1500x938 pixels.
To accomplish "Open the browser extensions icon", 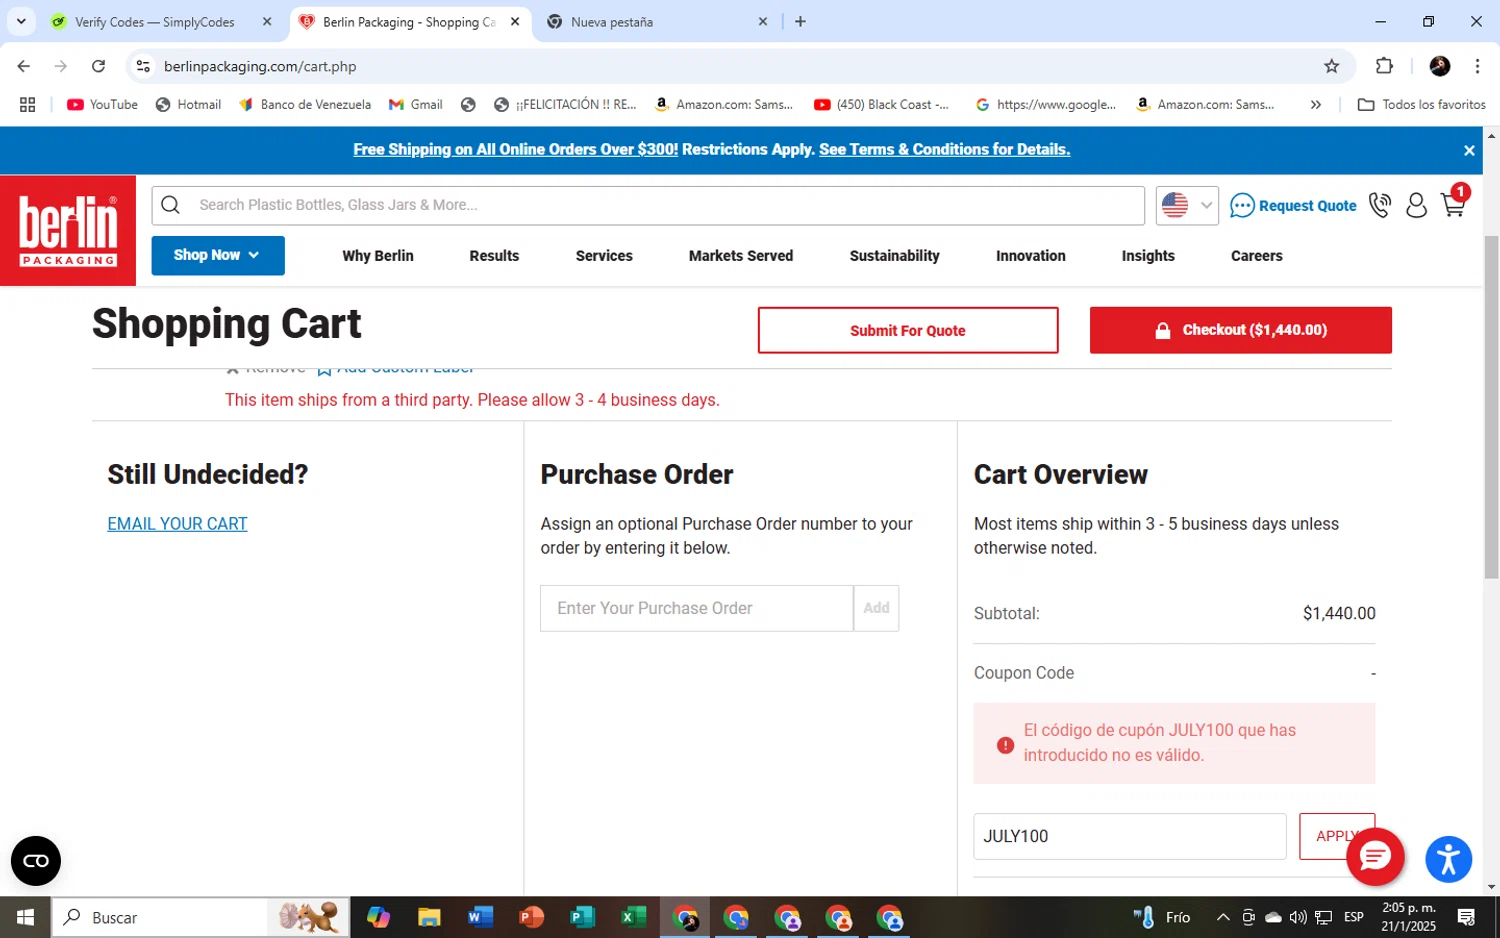I will click(x=1384, y=66).
